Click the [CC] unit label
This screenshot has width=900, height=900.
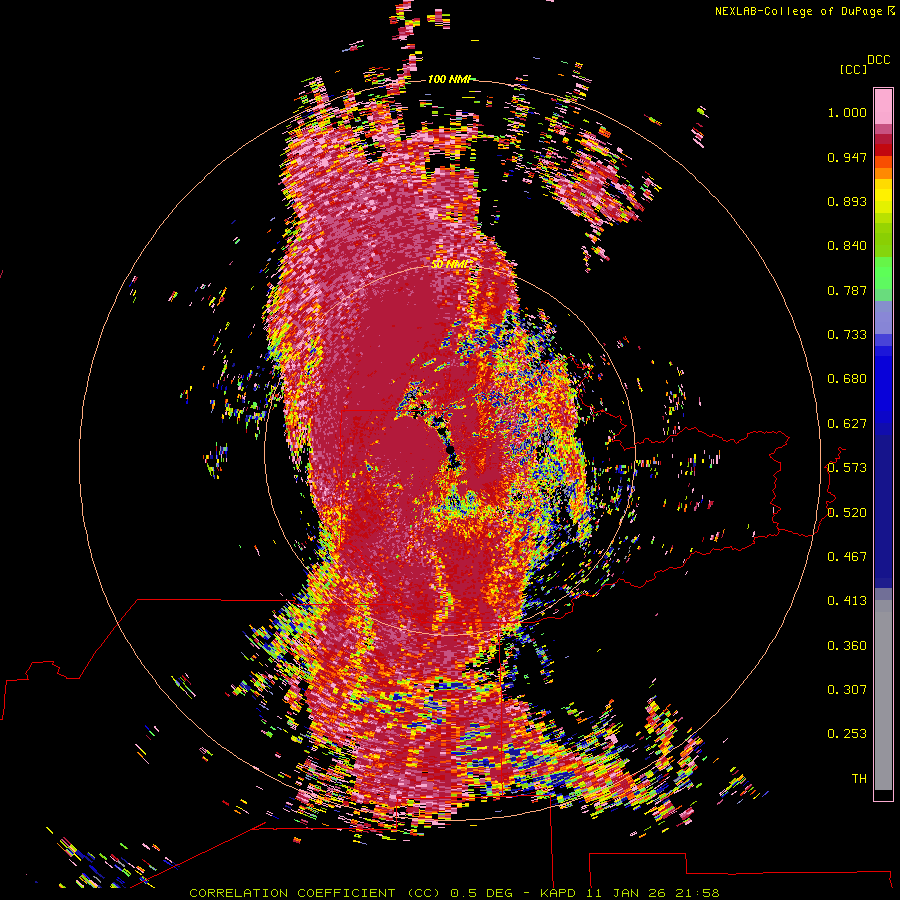pyautogui.click(x=854, y=69)
